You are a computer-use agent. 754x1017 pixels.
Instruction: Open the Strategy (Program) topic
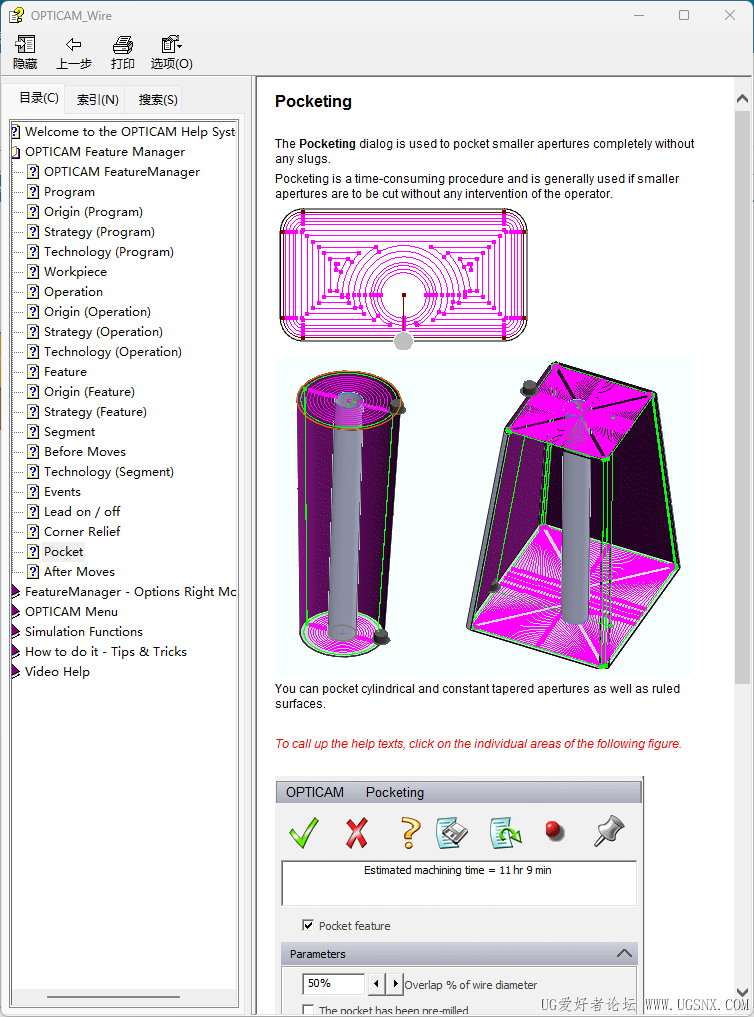[99, 232]
